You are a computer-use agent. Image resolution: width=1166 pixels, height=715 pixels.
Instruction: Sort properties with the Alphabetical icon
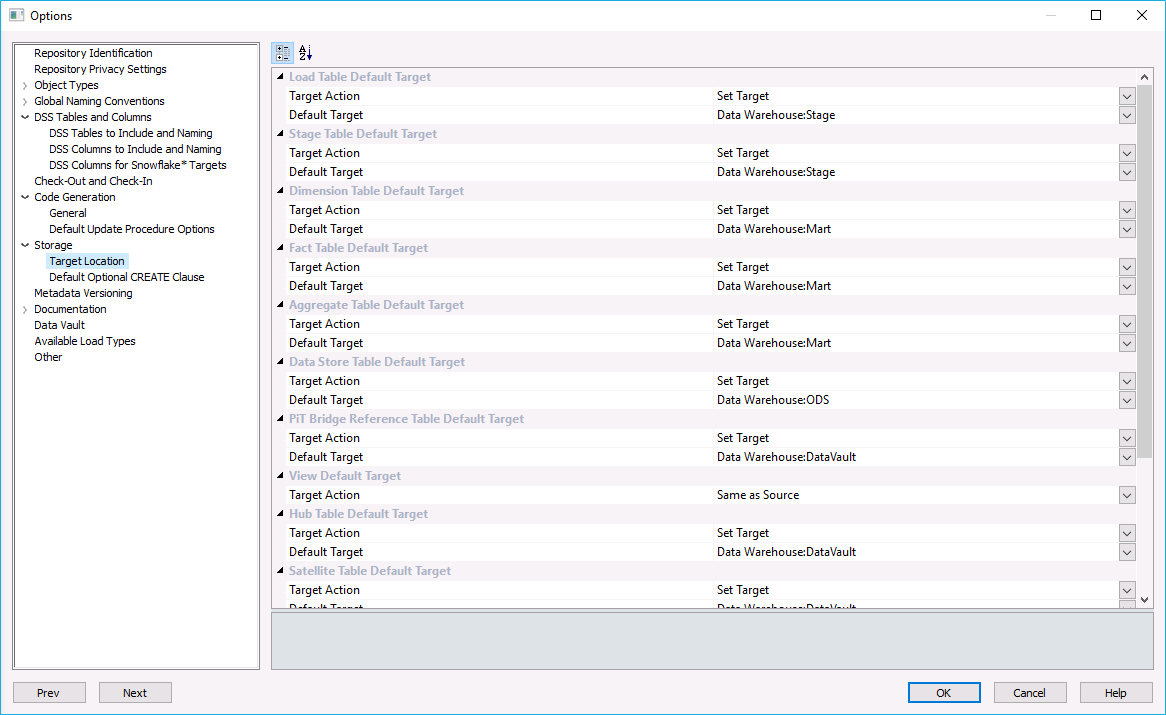point(306,53)
